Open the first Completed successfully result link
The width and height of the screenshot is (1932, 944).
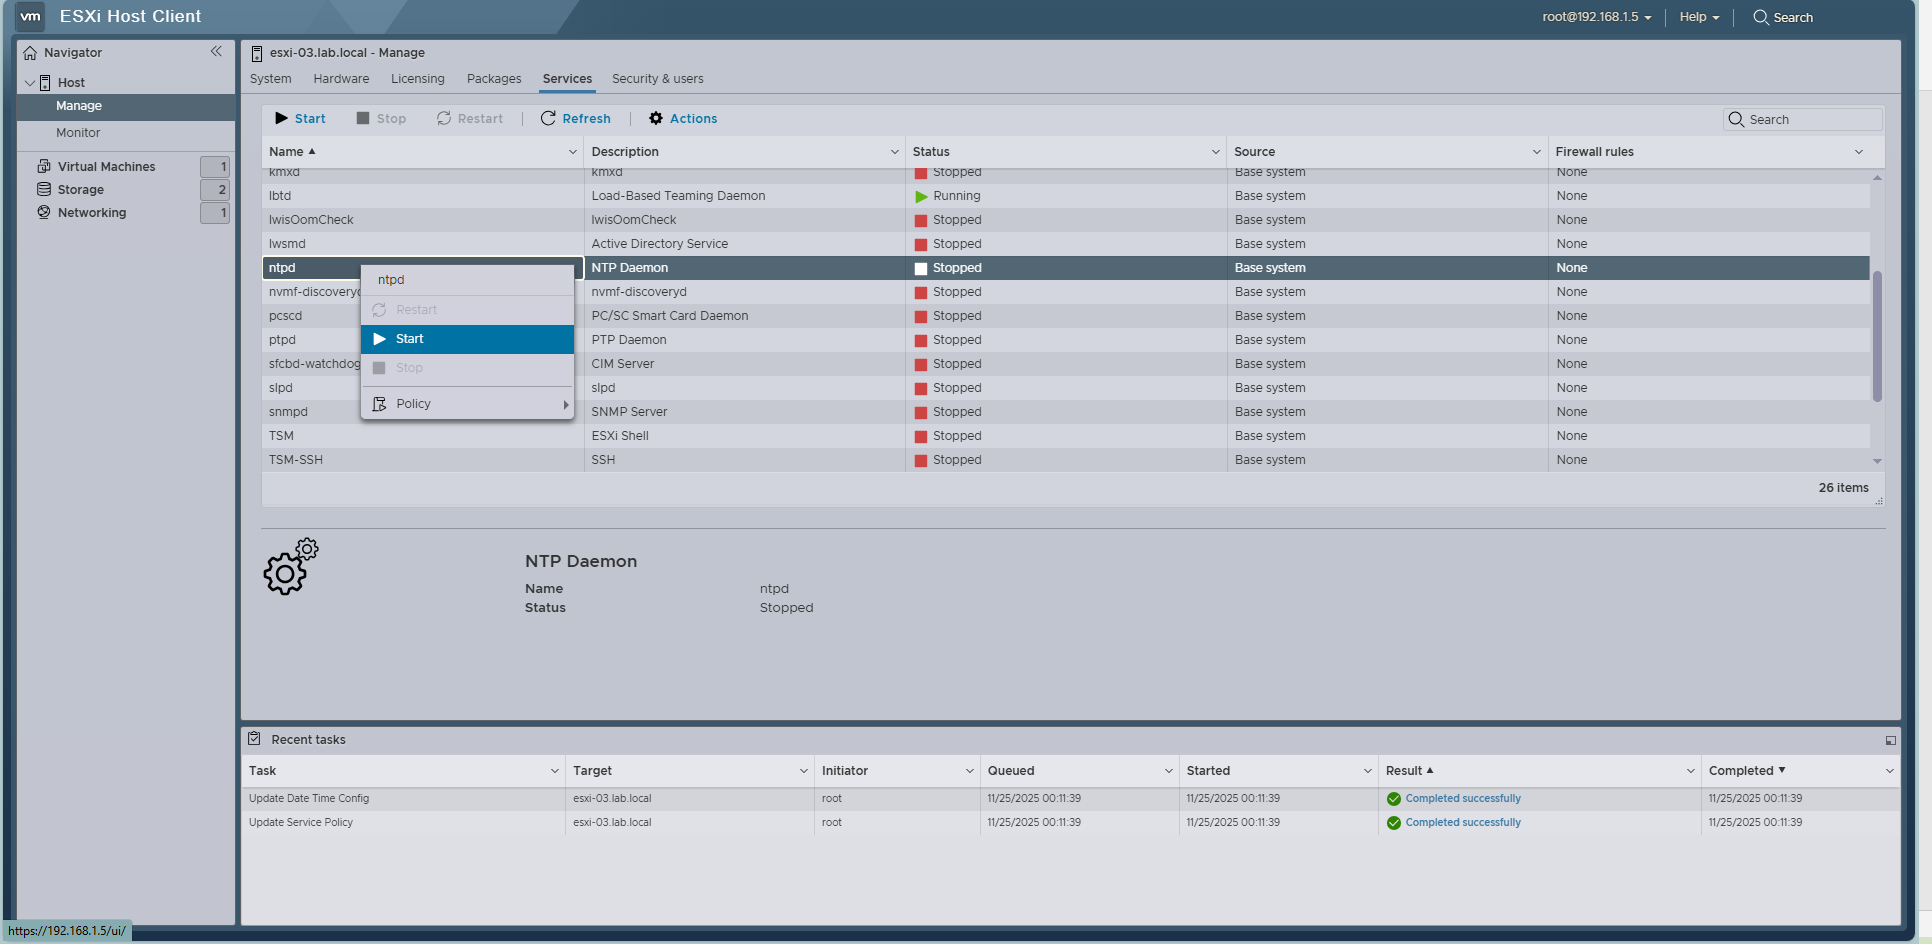pos(1462,798)
